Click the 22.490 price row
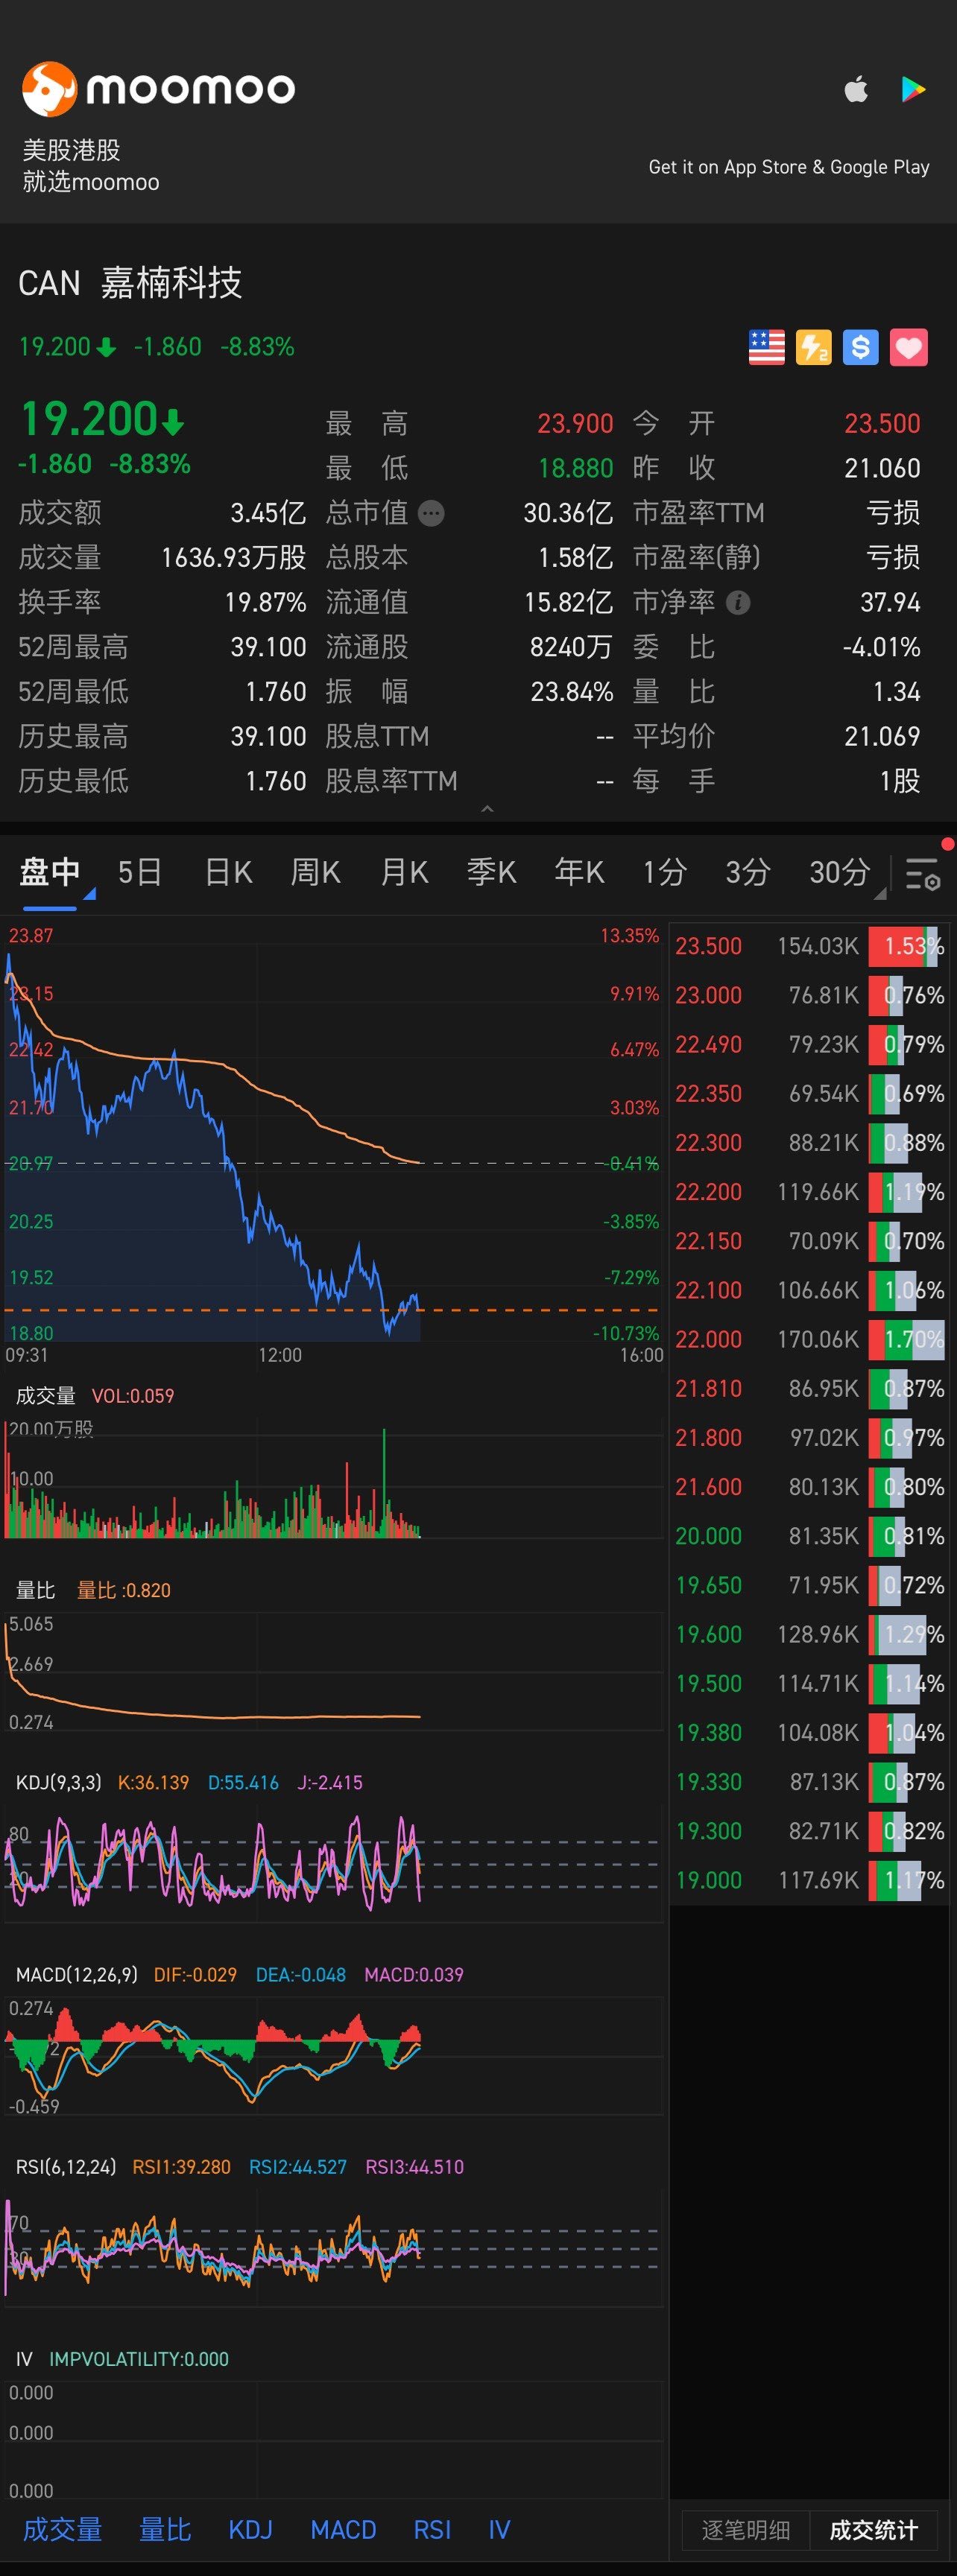 [x=808, y=1044]
